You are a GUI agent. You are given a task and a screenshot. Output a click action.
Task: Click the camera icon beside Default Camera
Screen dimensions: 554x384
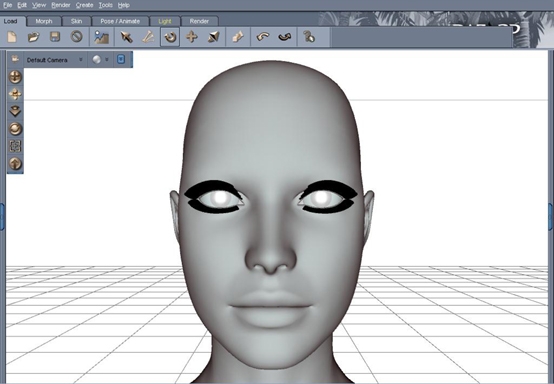click(x=15, y=59)
